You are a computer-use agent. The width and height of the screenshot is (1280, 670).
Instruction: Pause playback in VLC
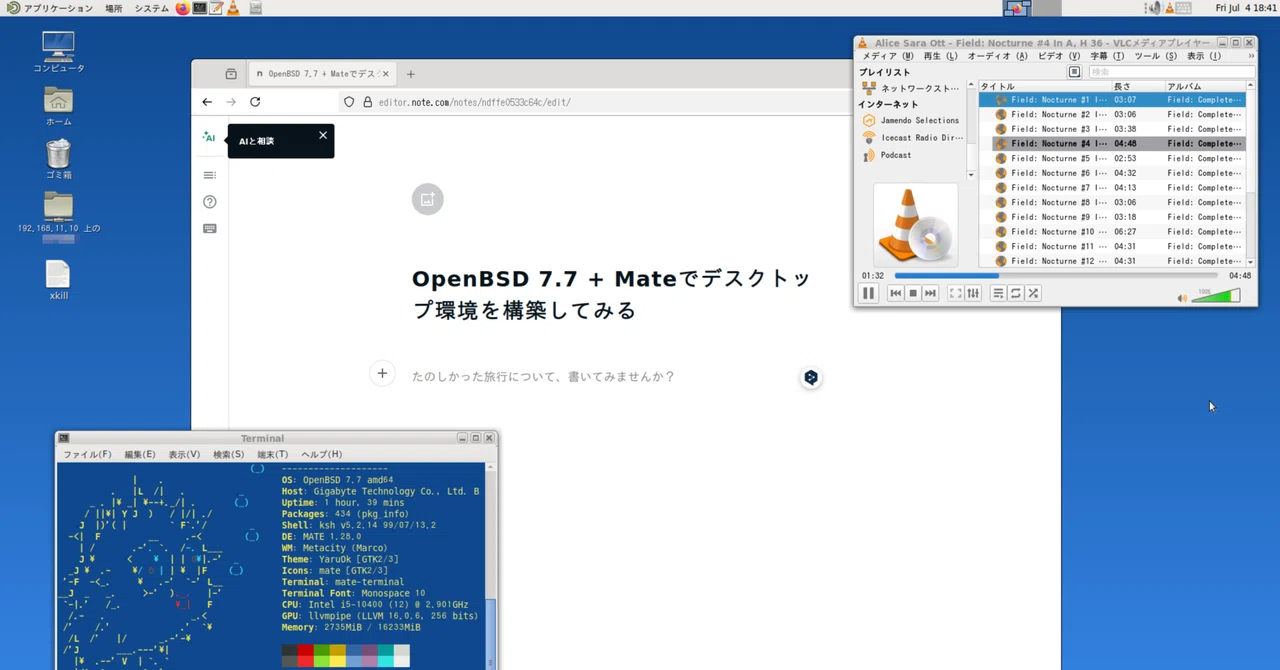[x=868, y=293]
